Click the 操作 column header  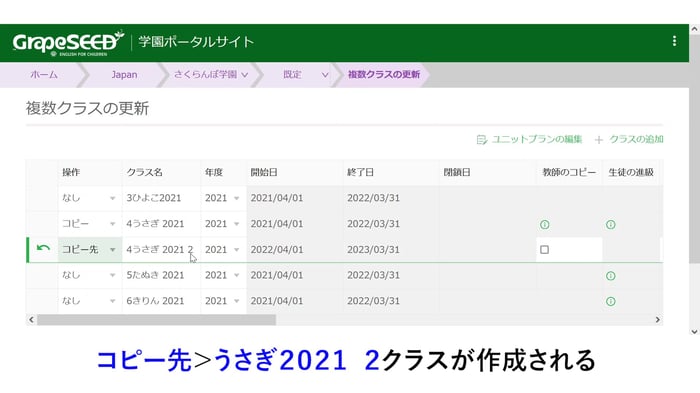[71, 172]
